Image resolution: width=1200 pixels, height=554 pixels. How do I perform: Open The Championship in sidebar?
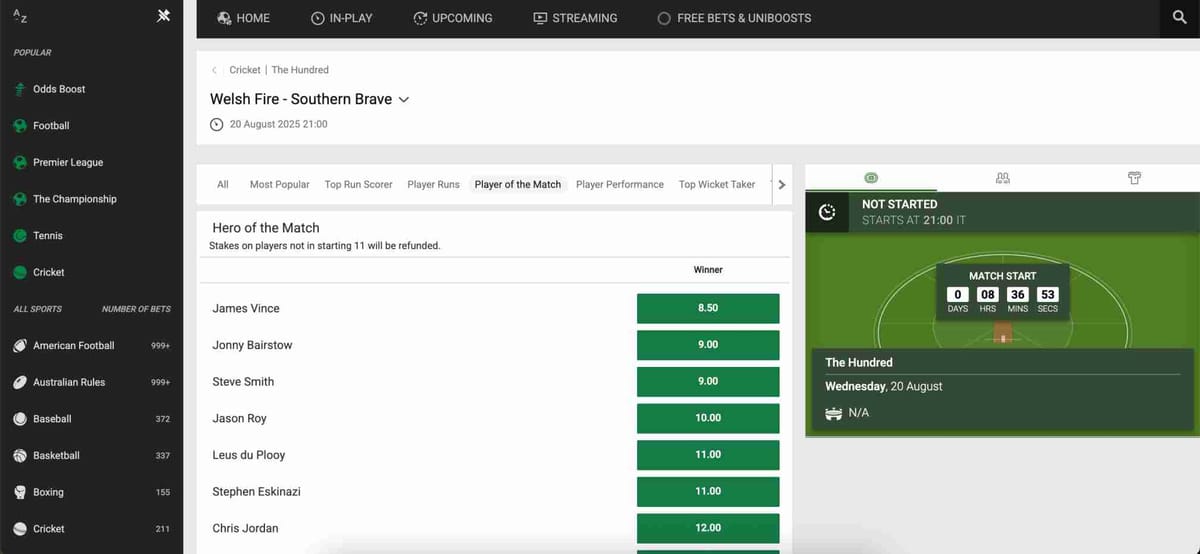[75, 199]
